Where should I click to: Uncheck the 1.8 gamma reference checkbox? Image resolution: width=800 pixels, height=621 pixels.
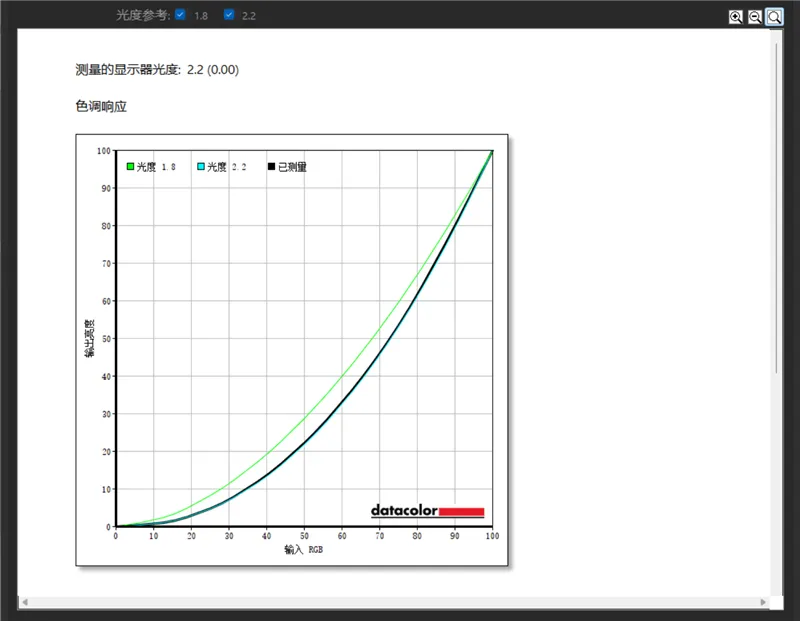[180, 15]
